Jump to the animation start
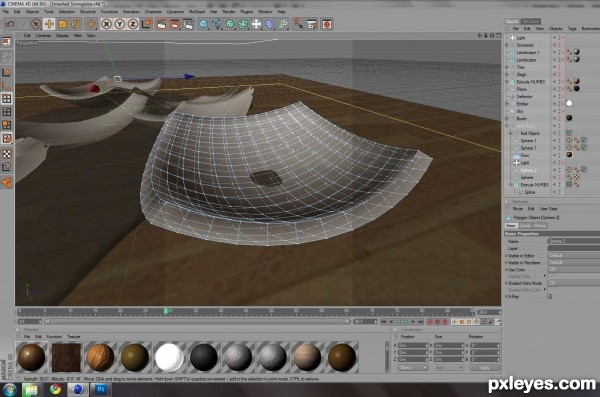Image resolution: width=600 pixels, height=397 pixels. [x=384, y=322]
